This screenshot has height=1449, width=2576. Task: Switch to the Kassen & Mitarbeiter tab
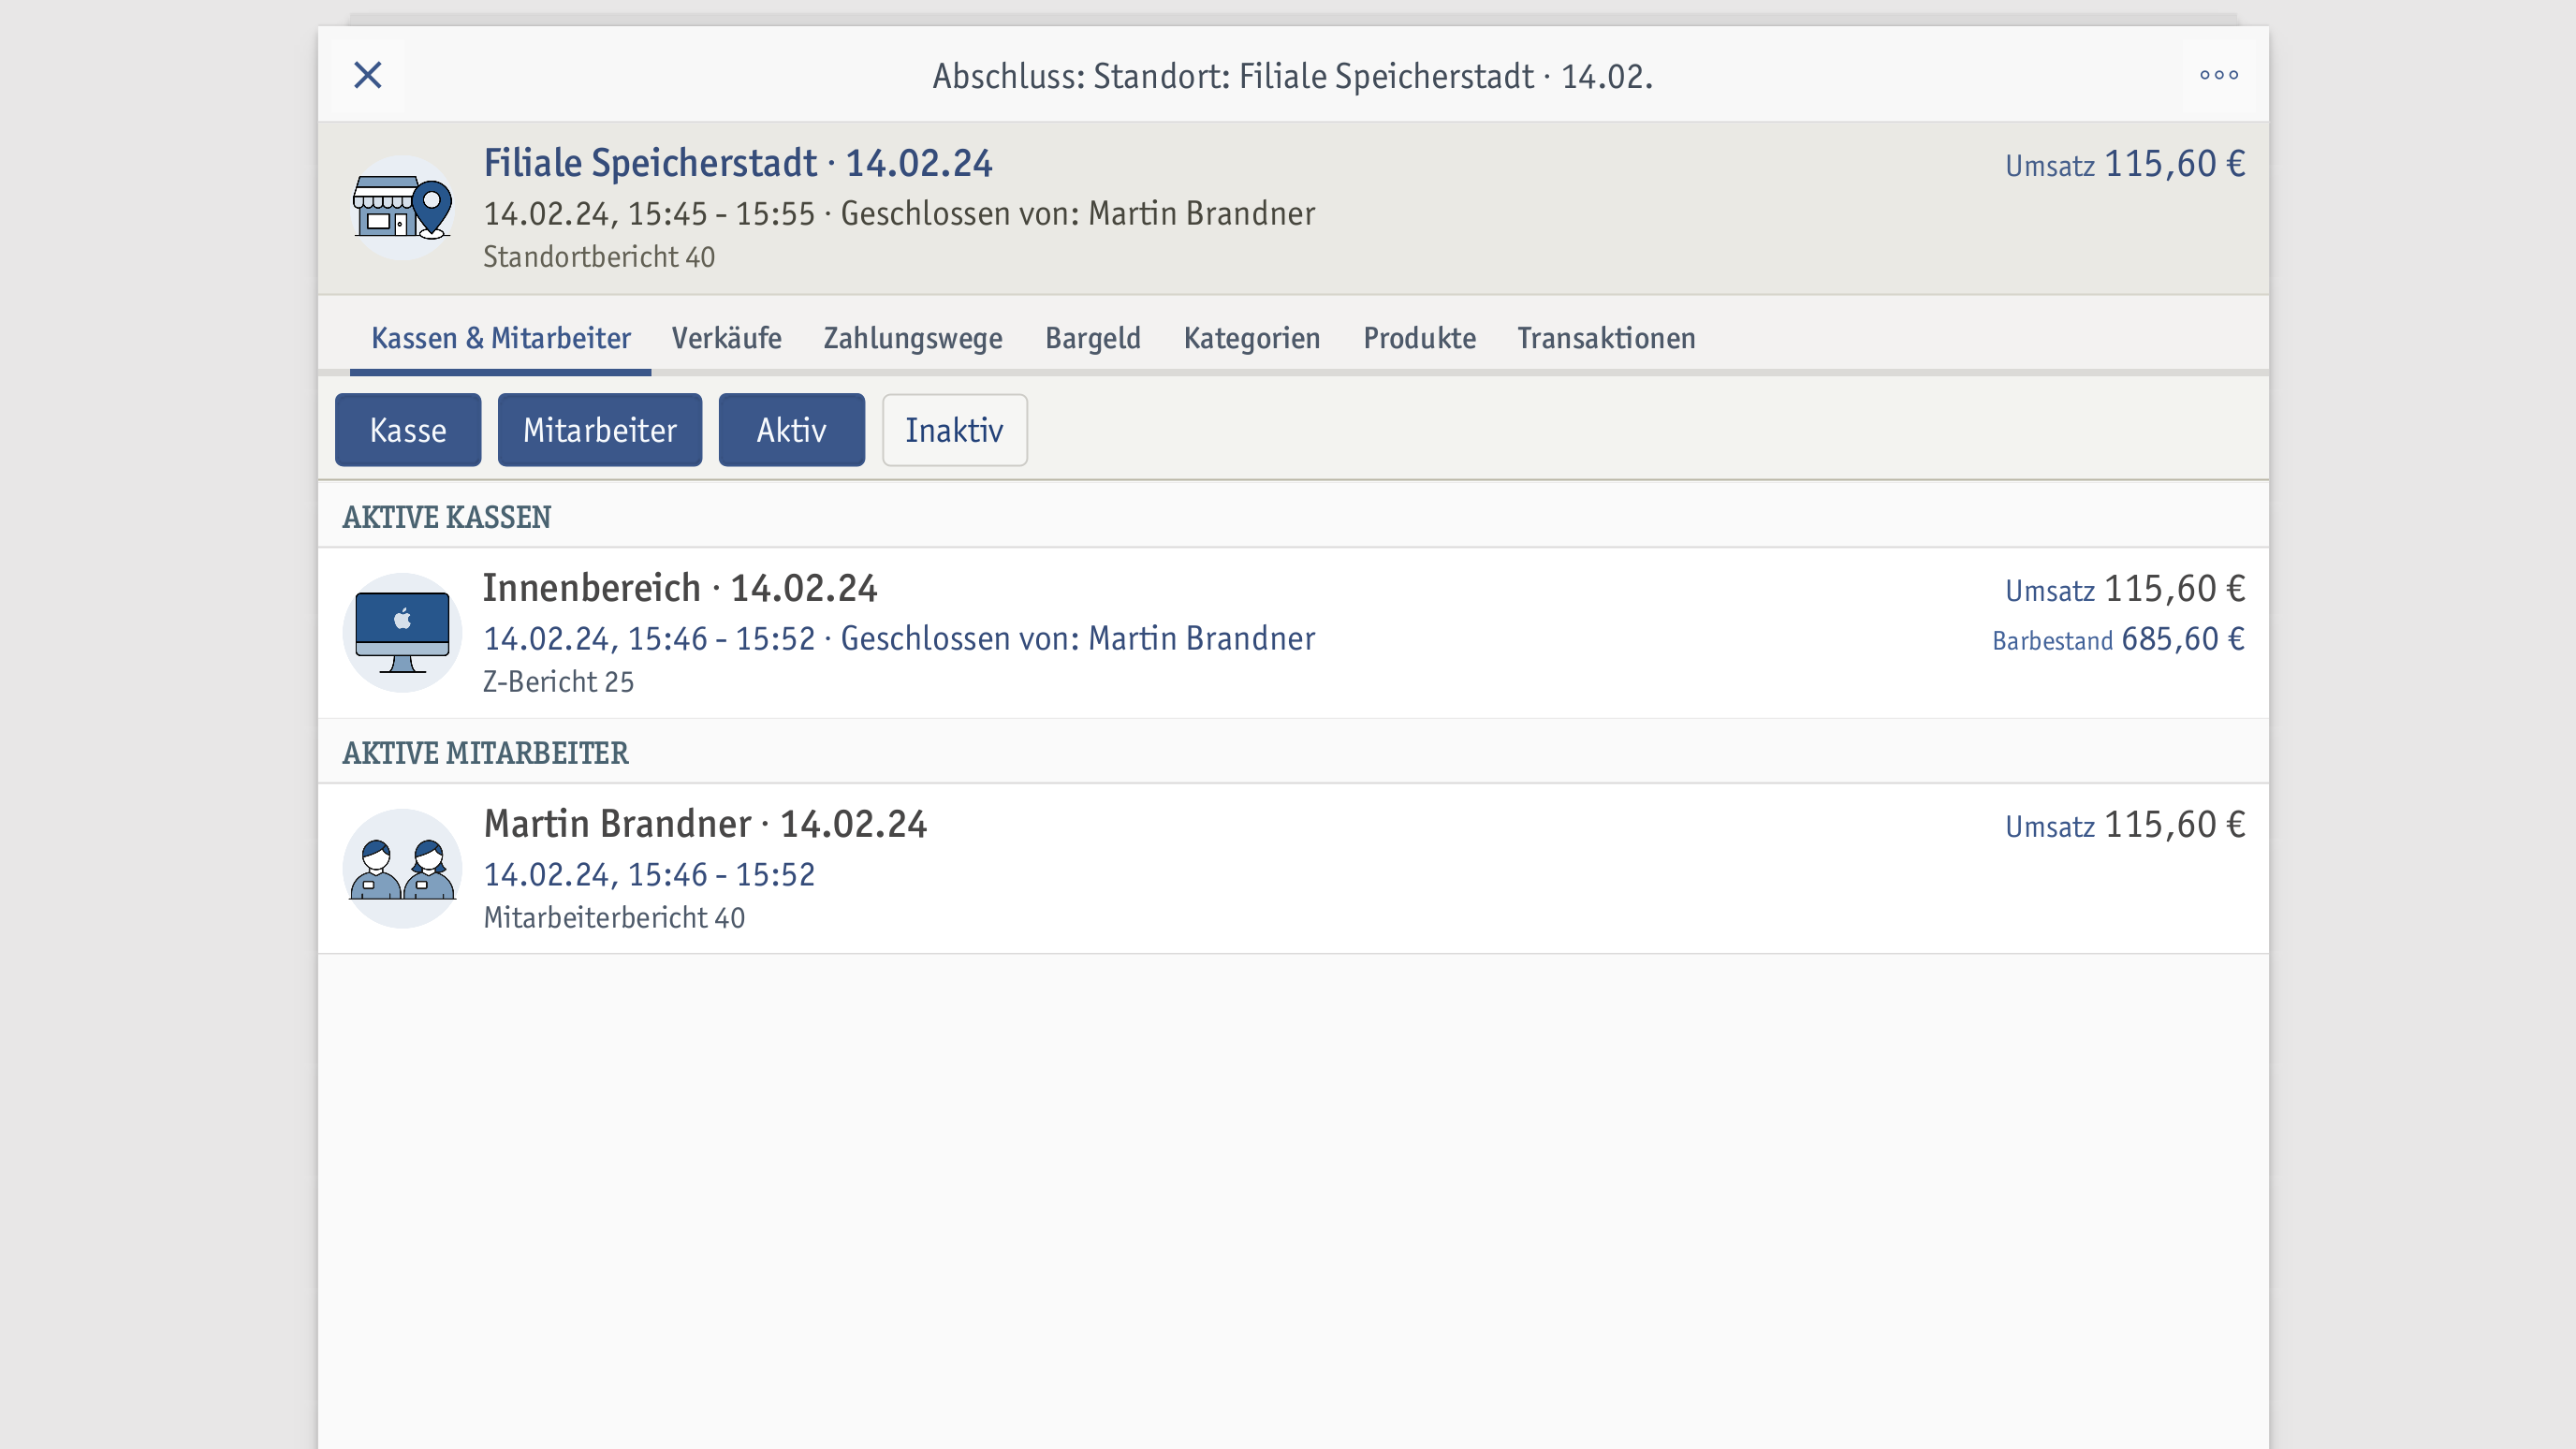click(501, 338)
